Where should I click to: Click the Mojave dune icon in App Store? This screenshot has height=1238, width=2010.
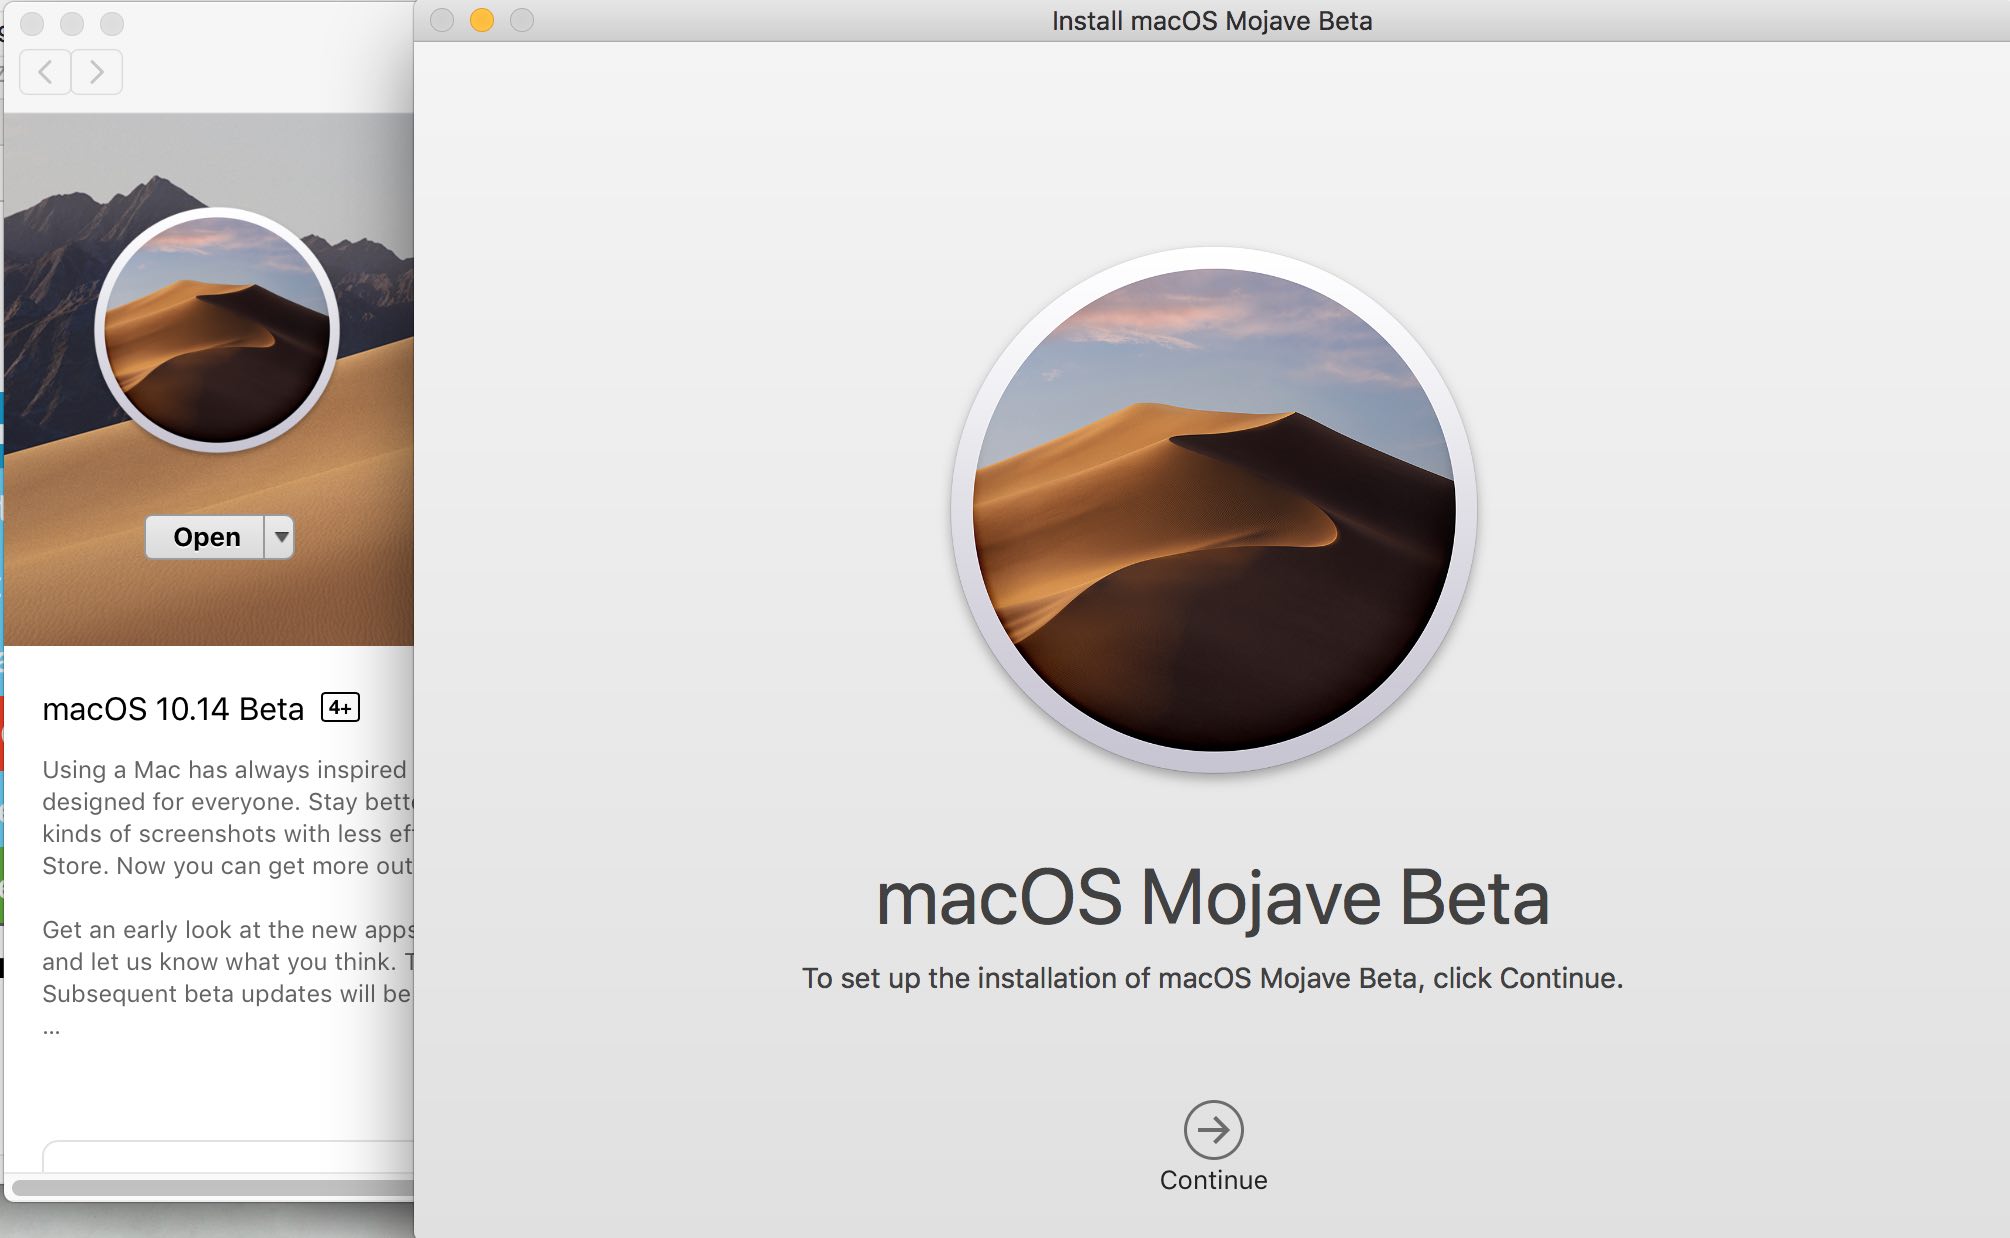pos(217,330)
